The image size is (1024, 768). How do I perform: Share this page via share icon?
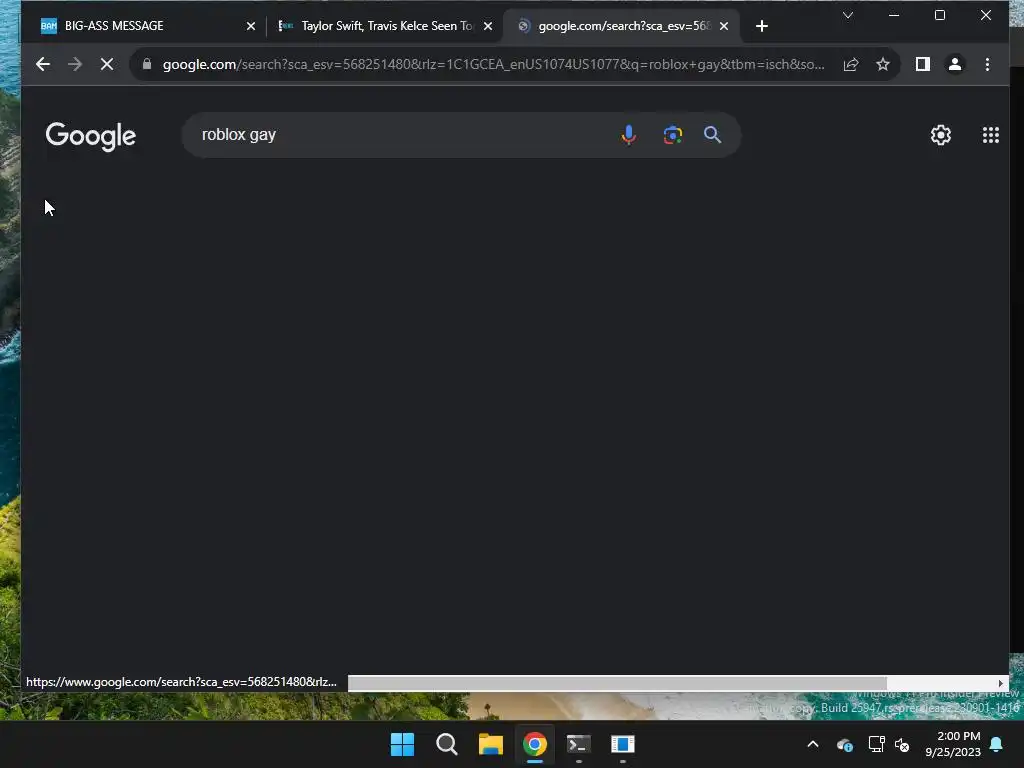coord(851,64)
